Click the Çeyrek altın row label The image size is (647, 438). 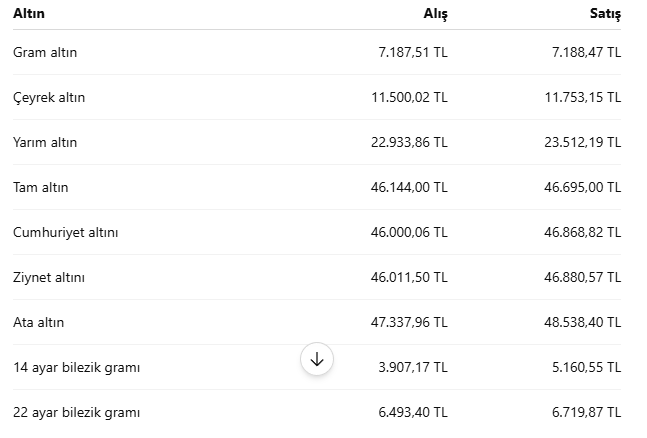point(49,98)
